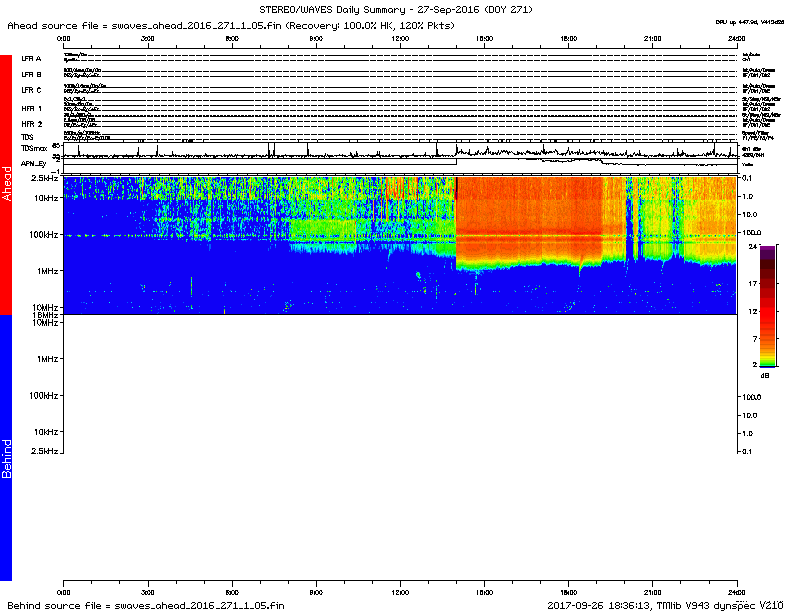Click the 100kHz label in Ahead spectrogram
792x612 pixels.
(x=42, y=235)
